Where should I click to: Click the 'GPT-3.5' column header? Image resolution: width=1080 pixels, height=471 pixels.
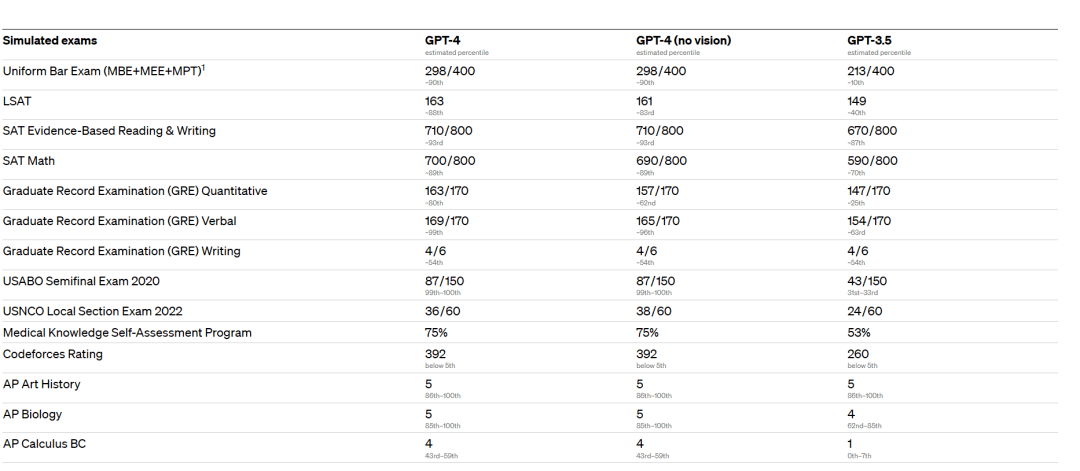(869, 41)
